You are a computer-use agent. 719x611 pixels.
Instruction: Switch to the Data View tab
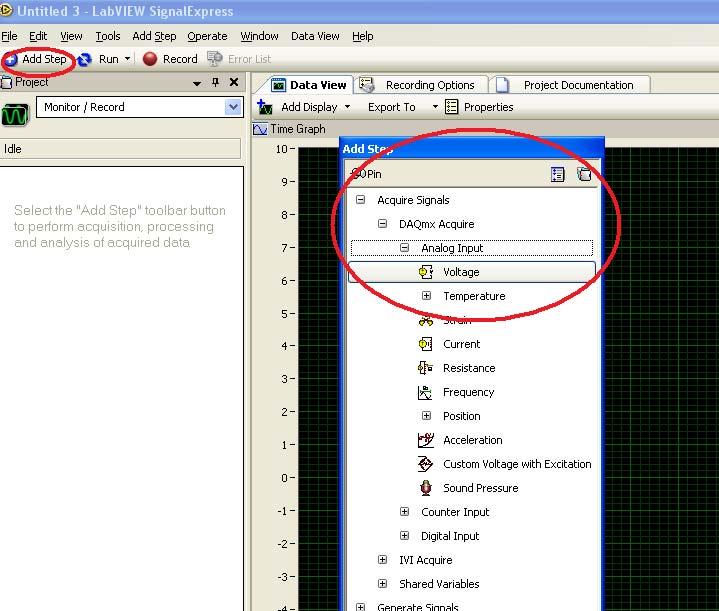point(310,85)
